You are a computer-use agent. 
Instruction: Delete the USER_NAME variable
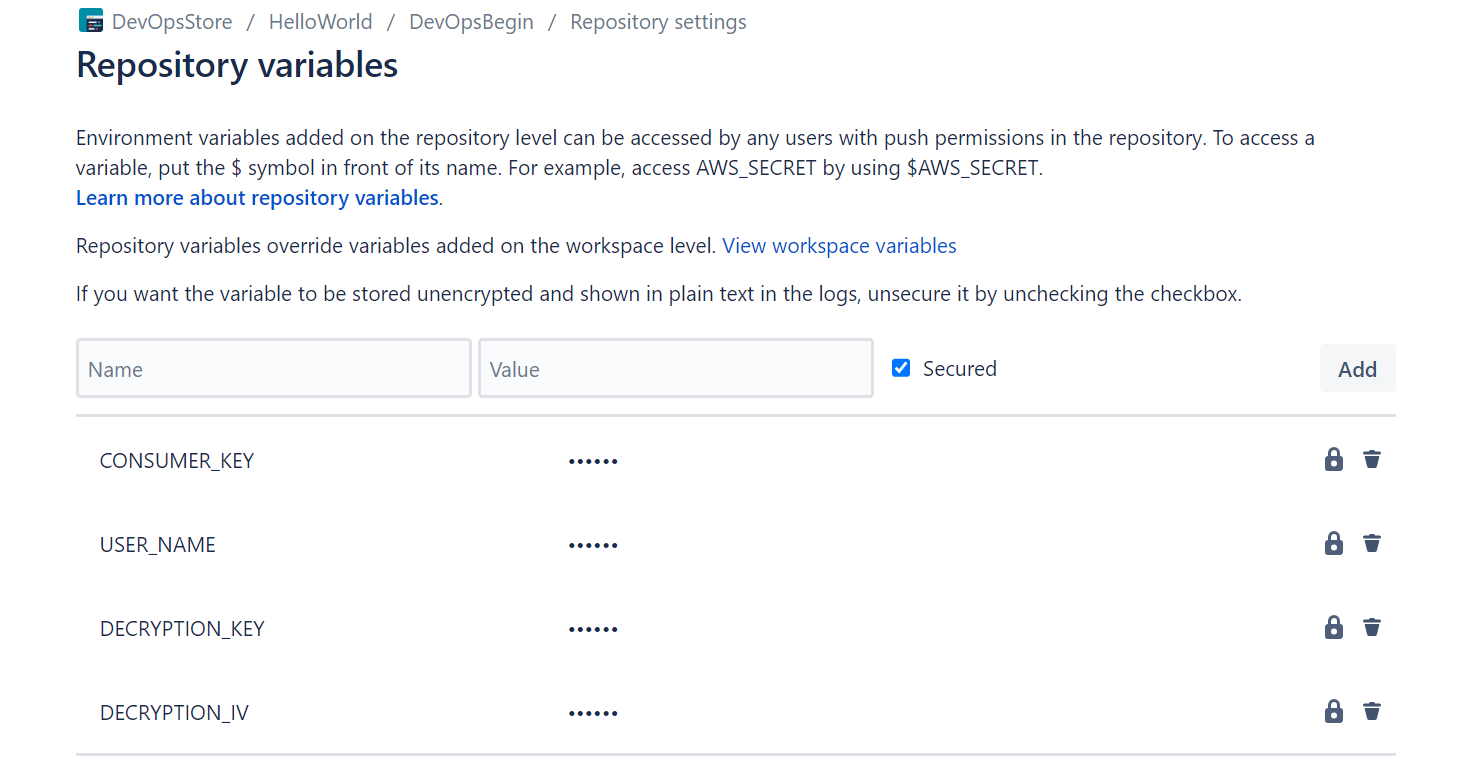point(1371,543)
